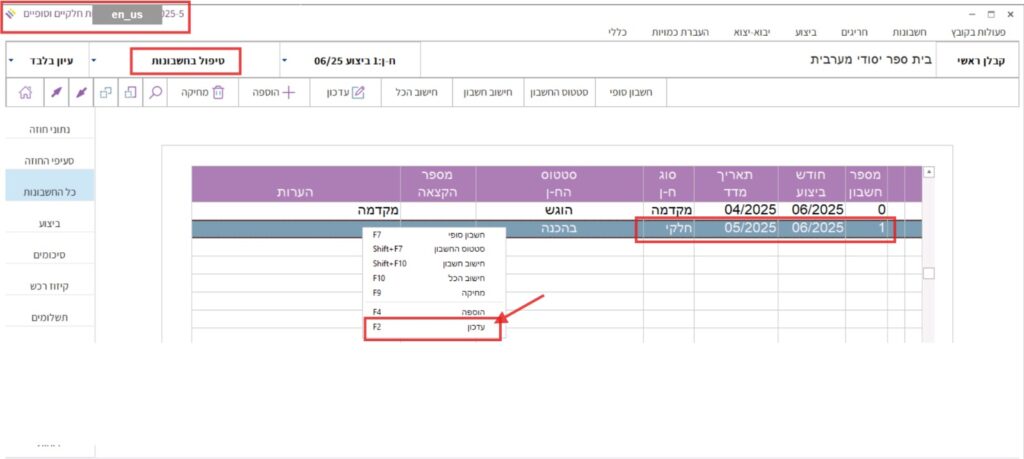The height and width of the screenshot is (459, 1024).
Task: Open the ח-ן:1 ביצוע 06/25 account dropdown
Action: [x=284, y=61]
